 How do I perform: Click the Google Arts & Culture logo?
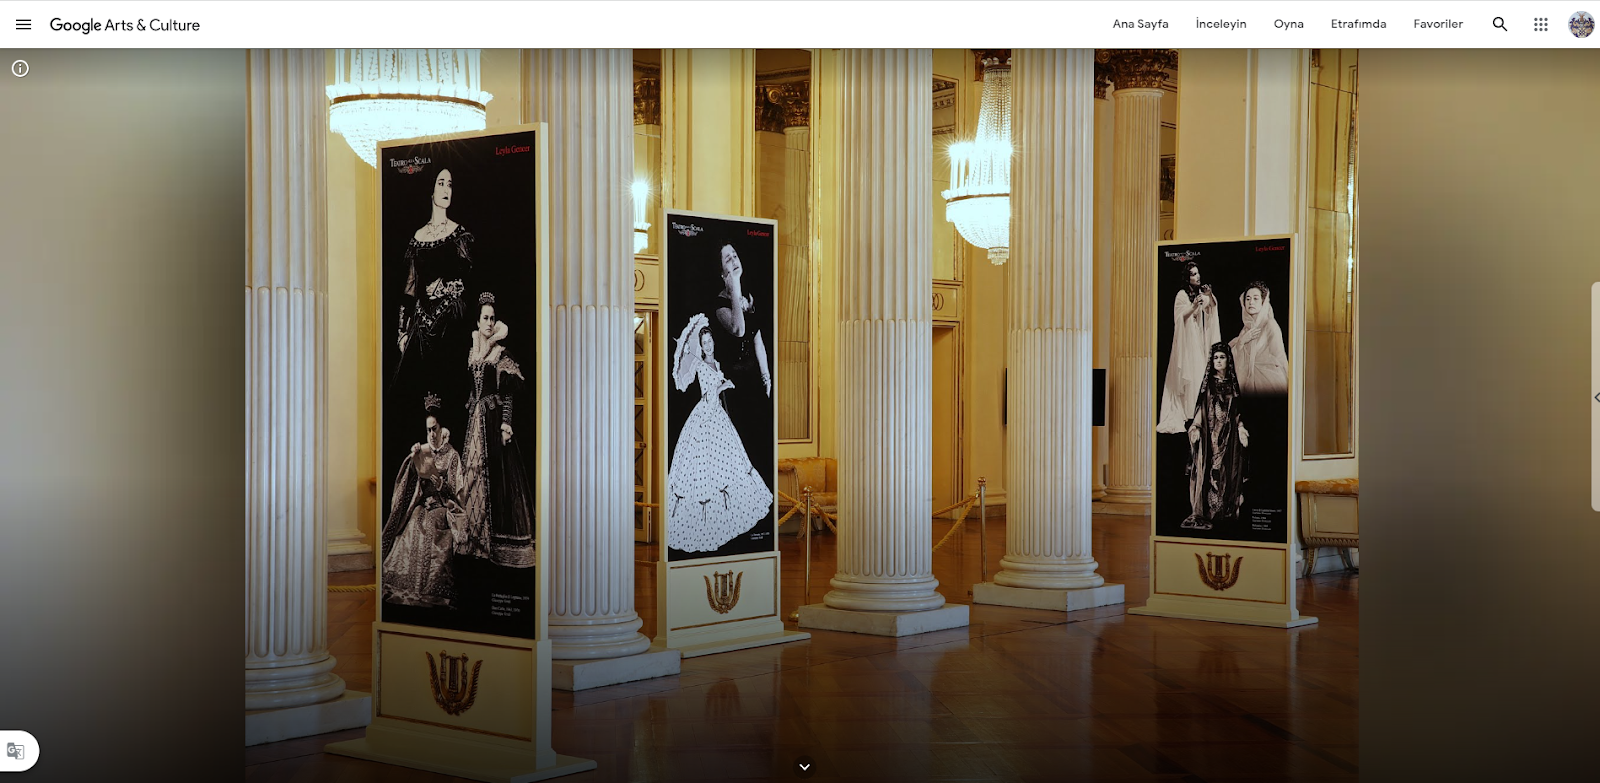(x=125, y=25)
